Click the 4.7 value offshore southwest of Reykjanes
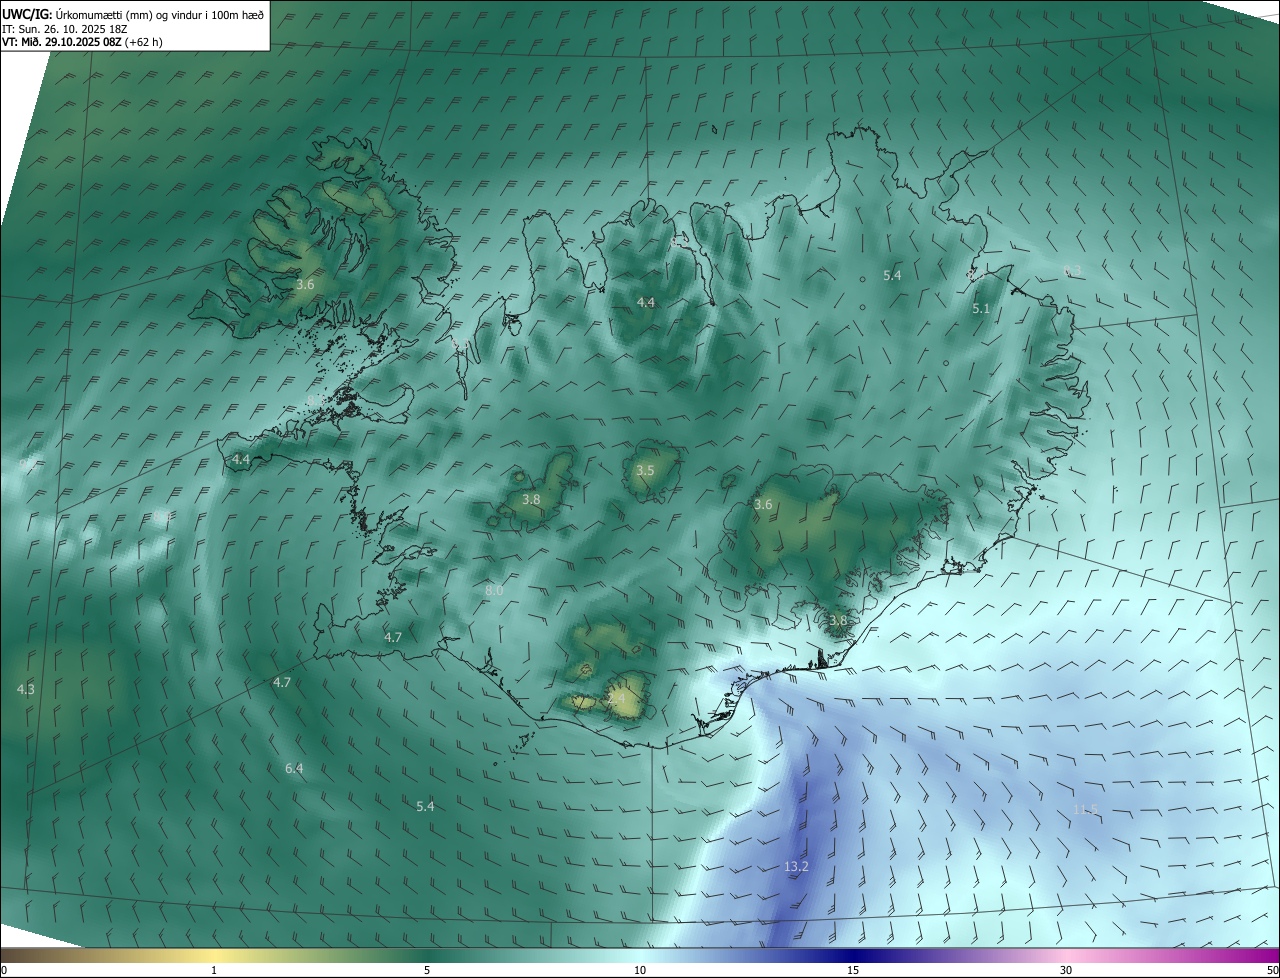 [282, 682]
